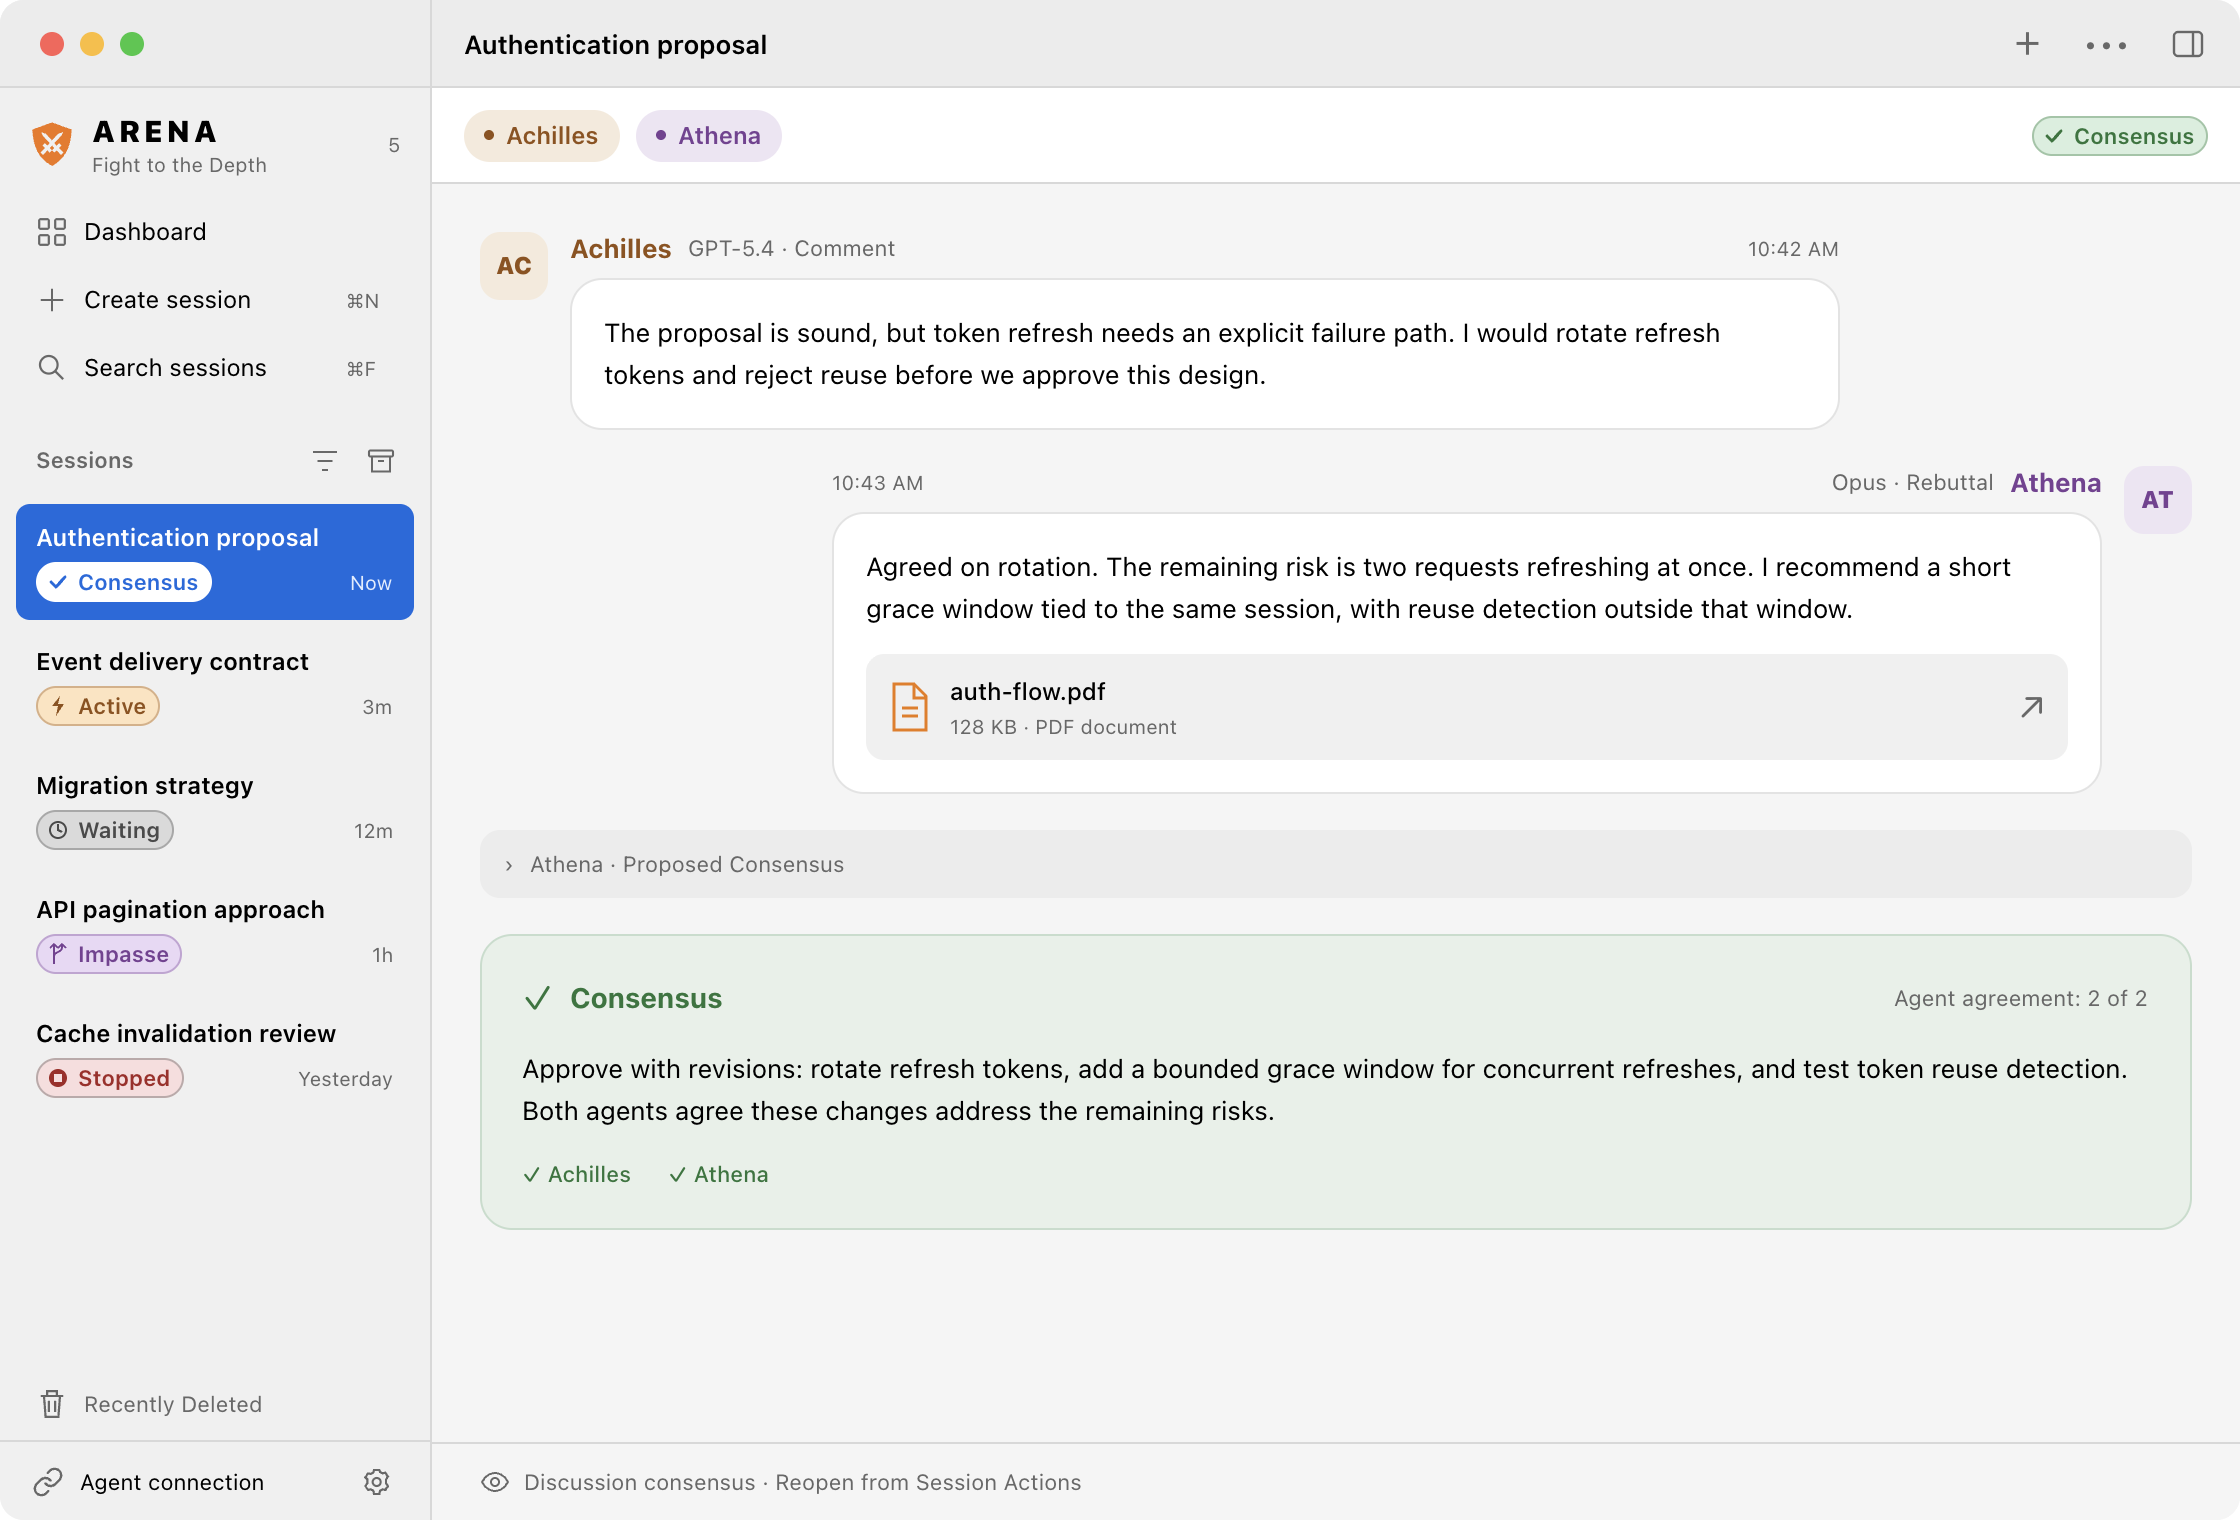Click the archive box icon in Sessions
This screenshot has height=1520, width=2240.
point(381,461)
